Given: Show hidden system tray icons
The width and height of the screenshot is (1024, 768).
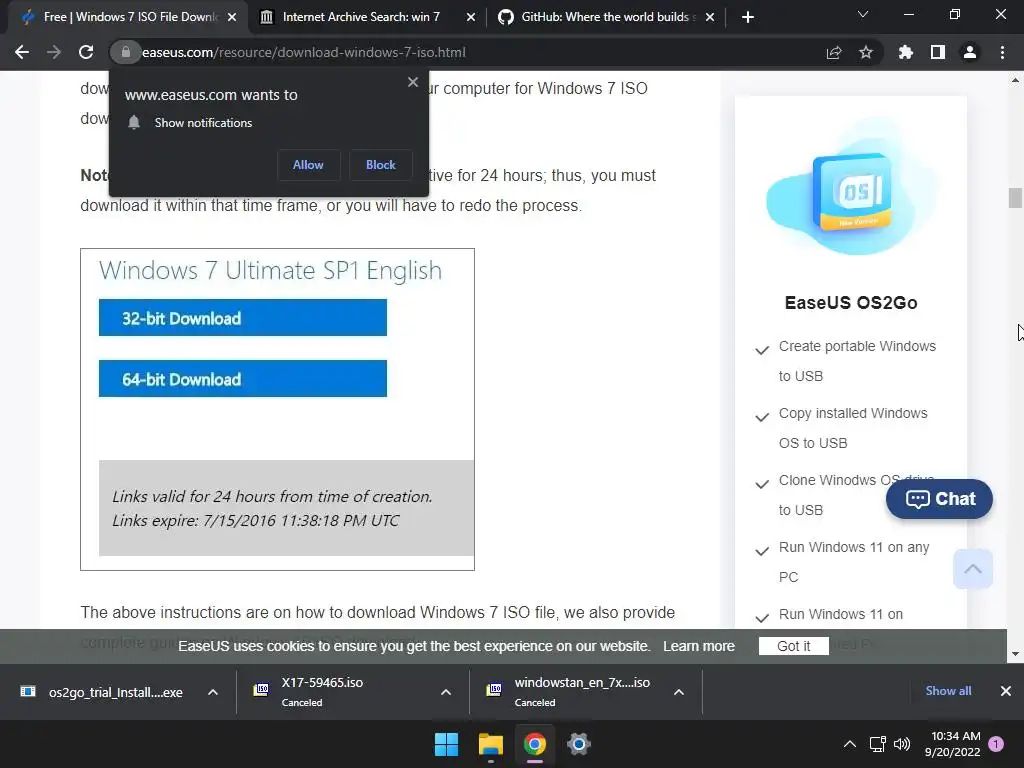Looking at the screenshot, I should click(x=850, y=744).
